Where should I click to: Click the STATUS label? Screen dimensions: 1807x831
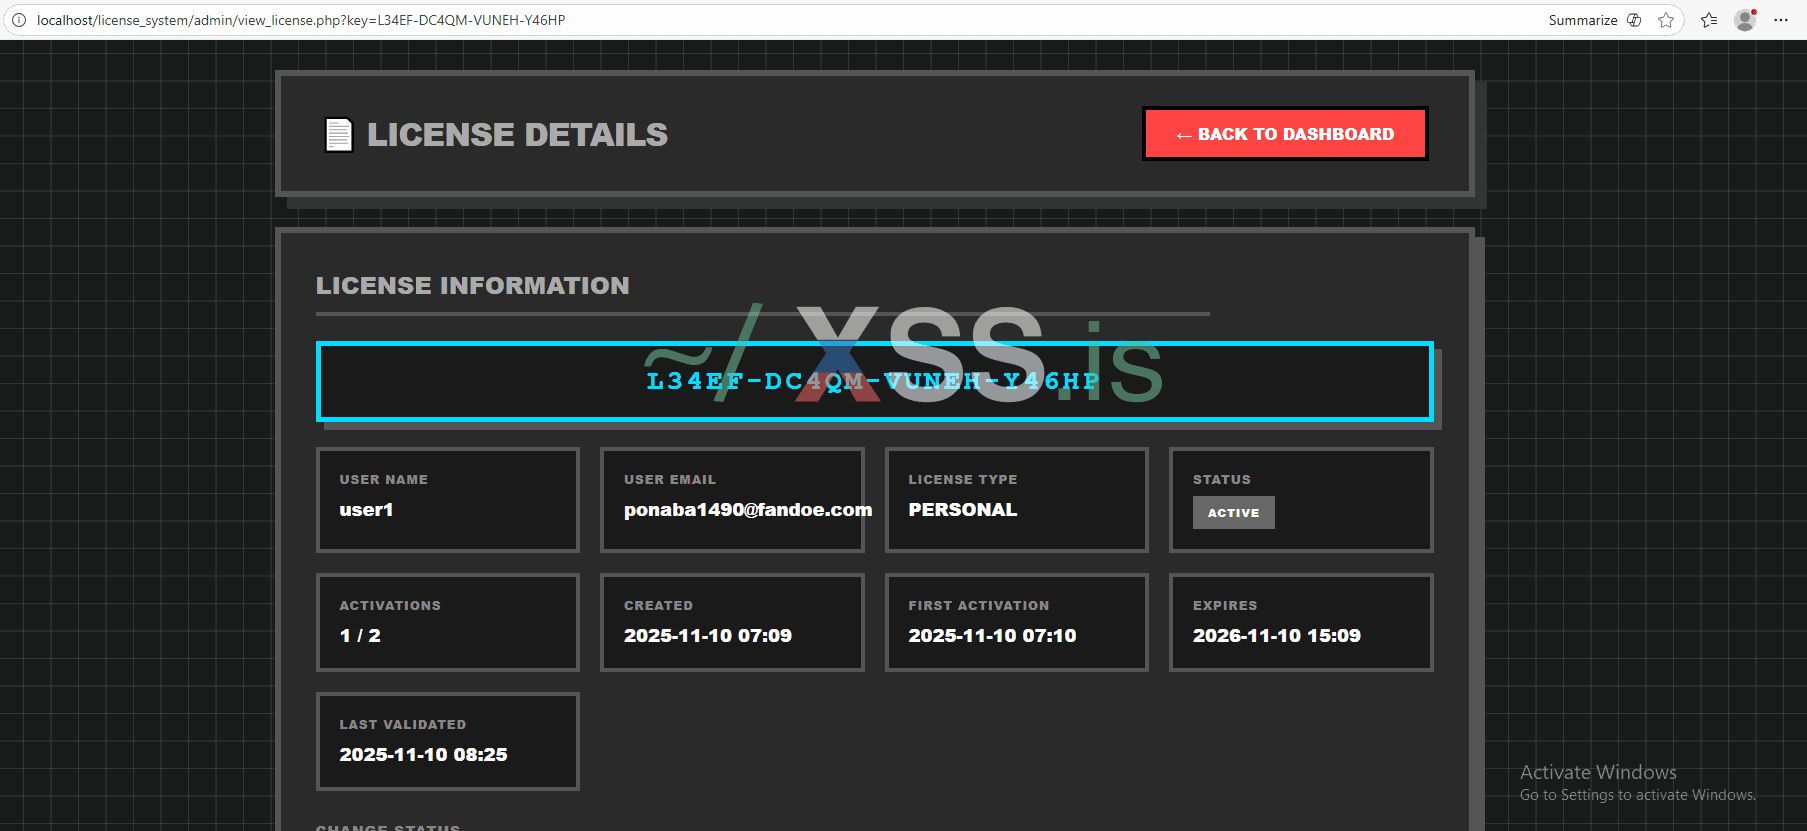[x=1222, y=480]
